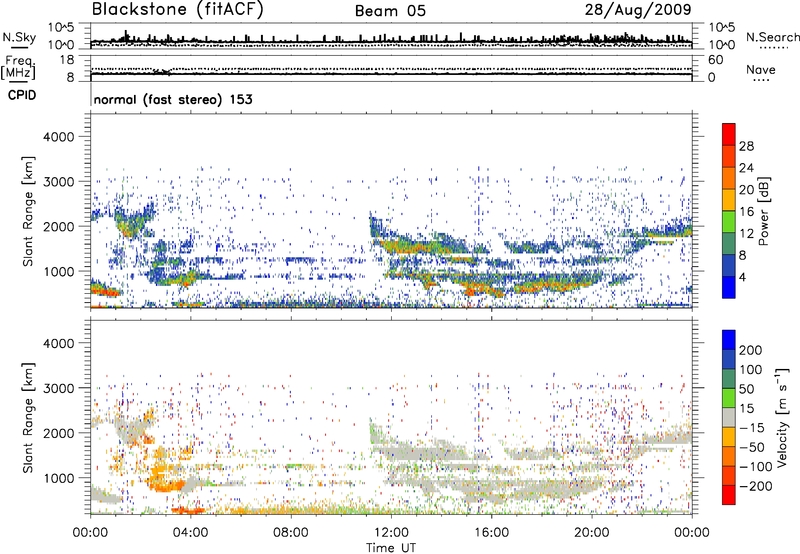The width and height of the screenshot is (800, 554).
Task: Click the '16:00' time axis tick
Action: (492, 533)
